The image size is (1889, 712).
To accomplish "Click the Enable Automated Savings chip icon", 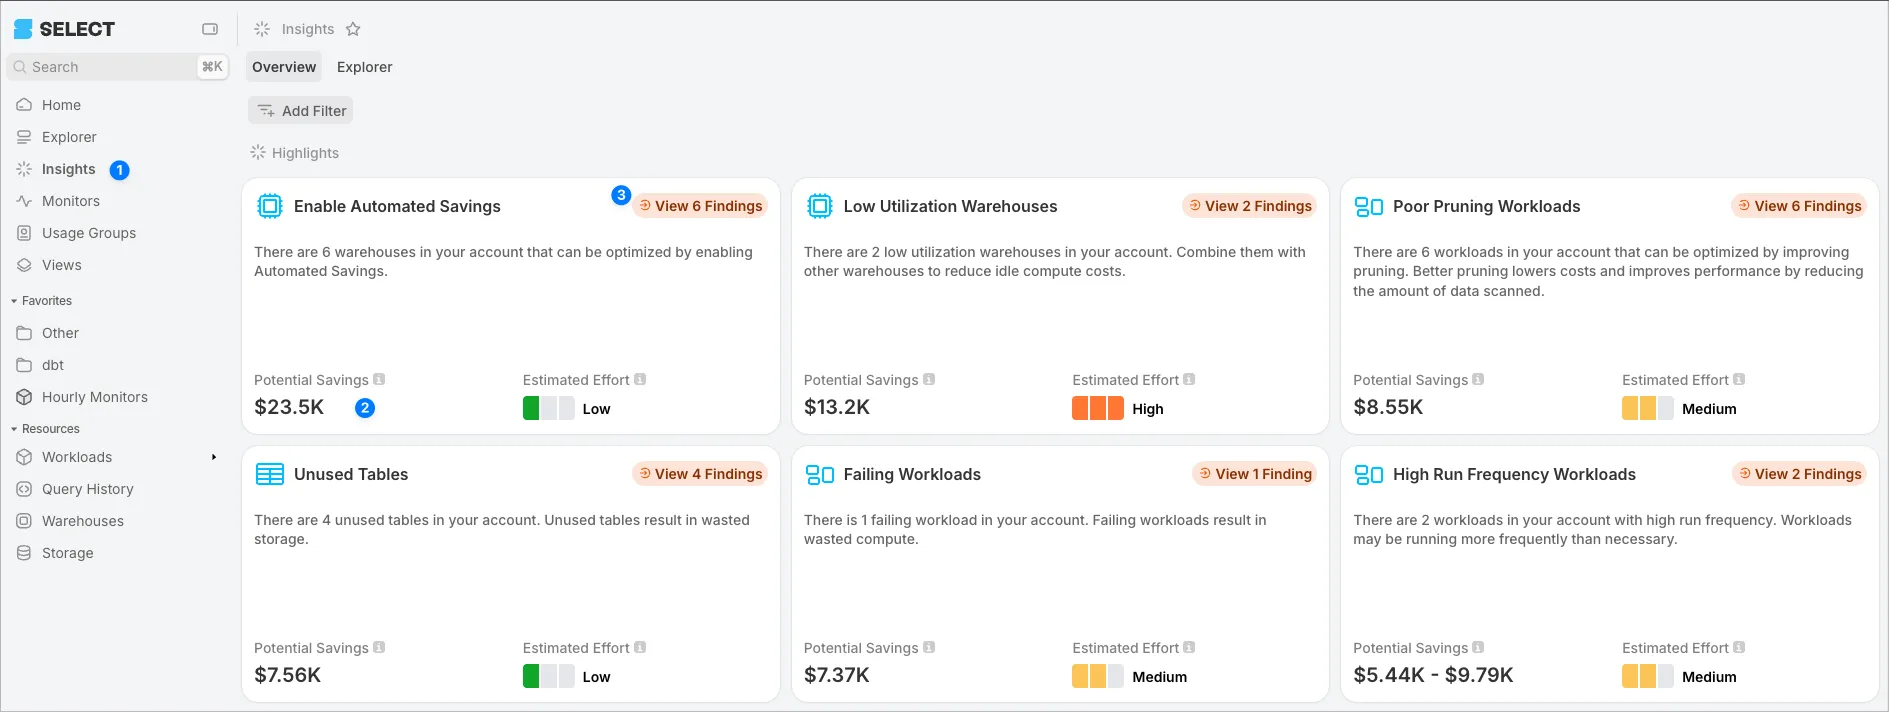I will click(x=270, y=206).
